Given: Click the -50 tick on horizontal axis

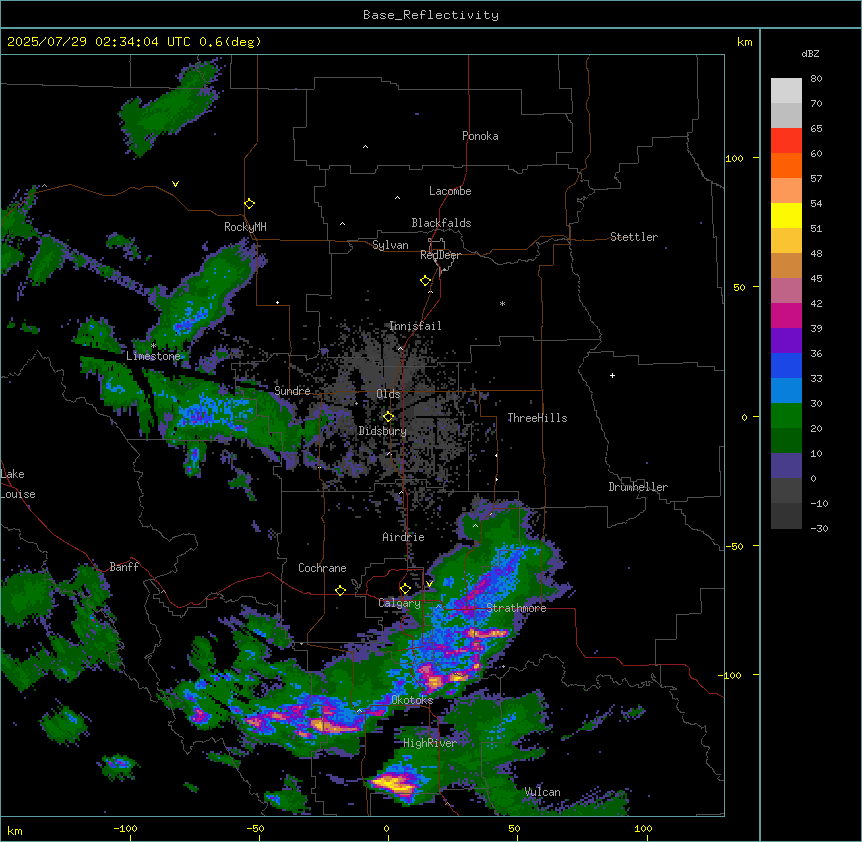Looking at the screenshot, I should tap(255, 828).
